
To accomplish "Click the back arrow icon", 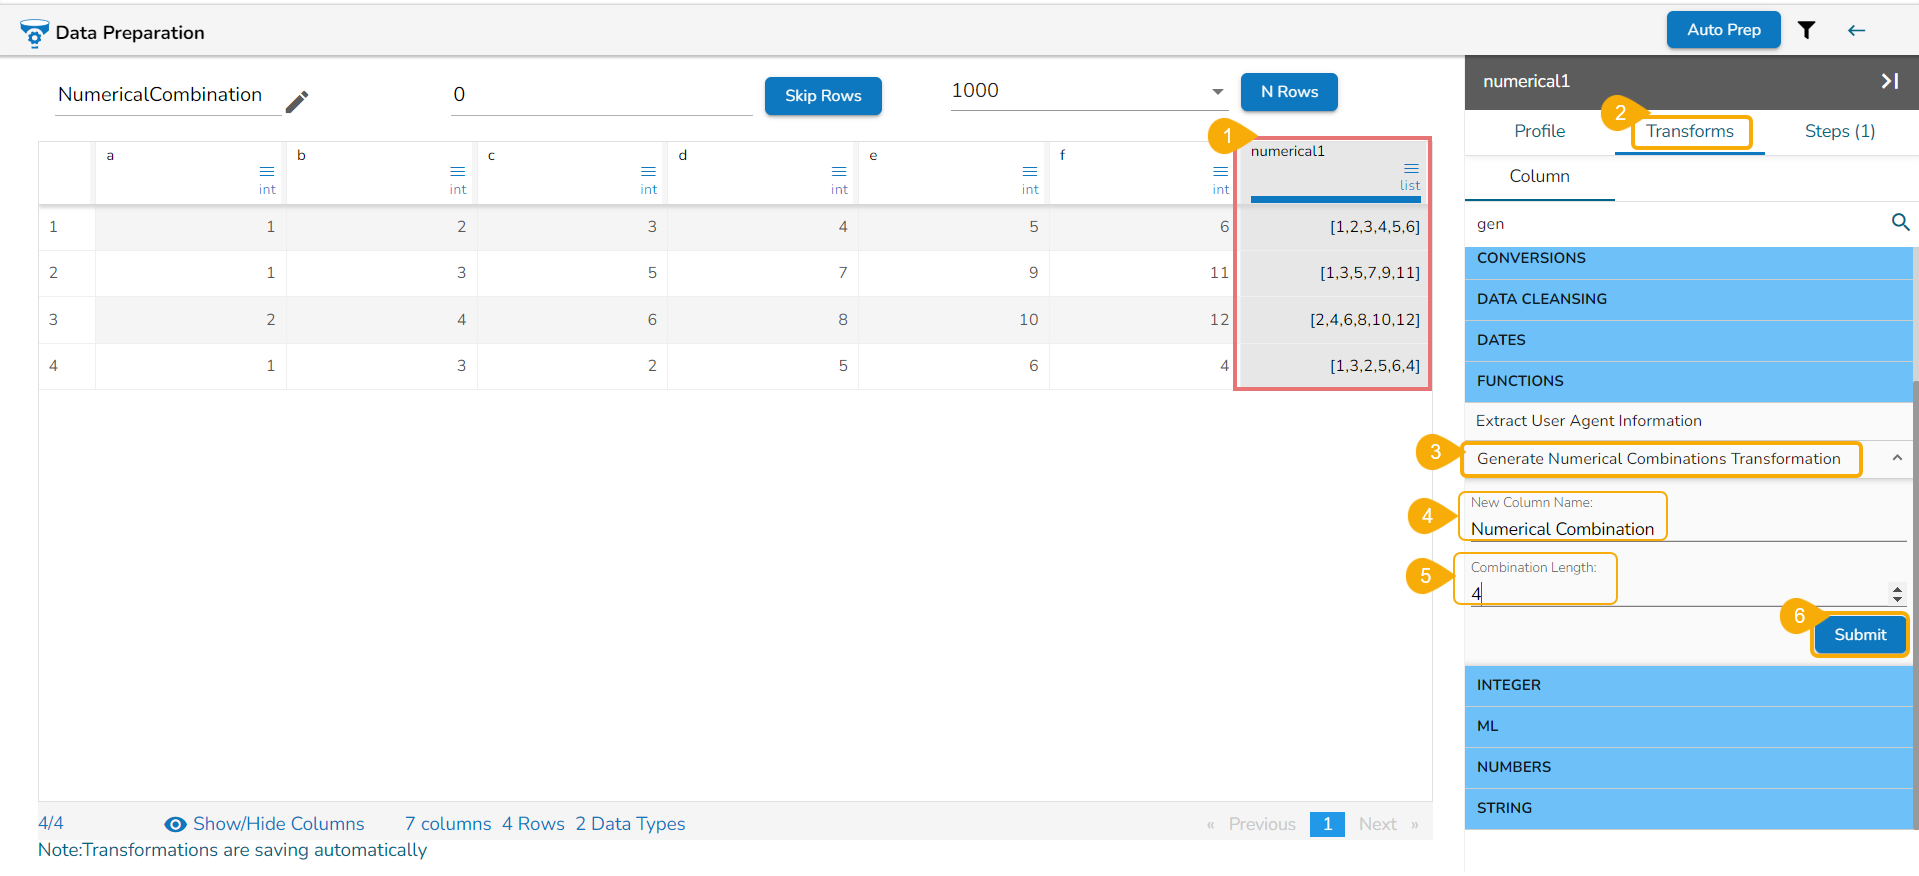I will tap(1856, 30).
